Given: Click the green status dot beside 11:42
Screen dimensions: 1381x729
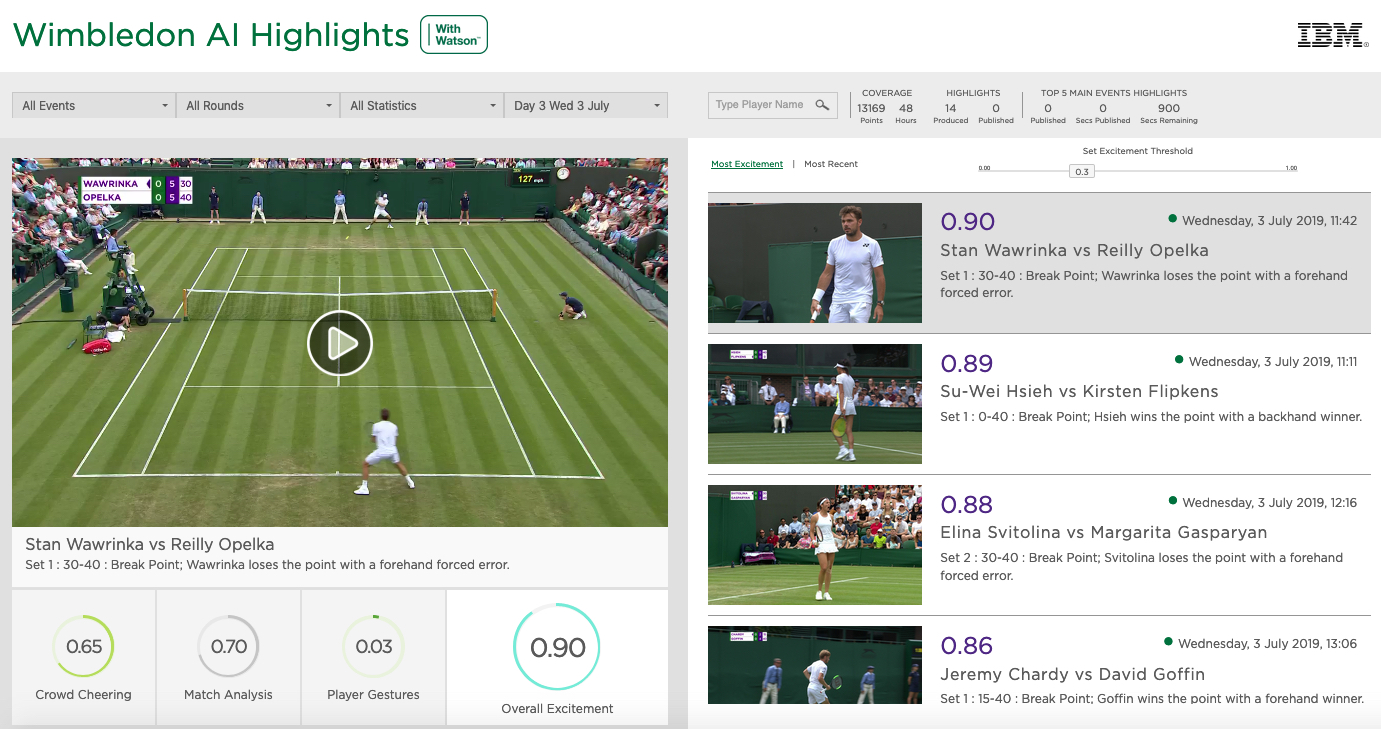Looking at the screenshot, I should [x=1172, y=219].
